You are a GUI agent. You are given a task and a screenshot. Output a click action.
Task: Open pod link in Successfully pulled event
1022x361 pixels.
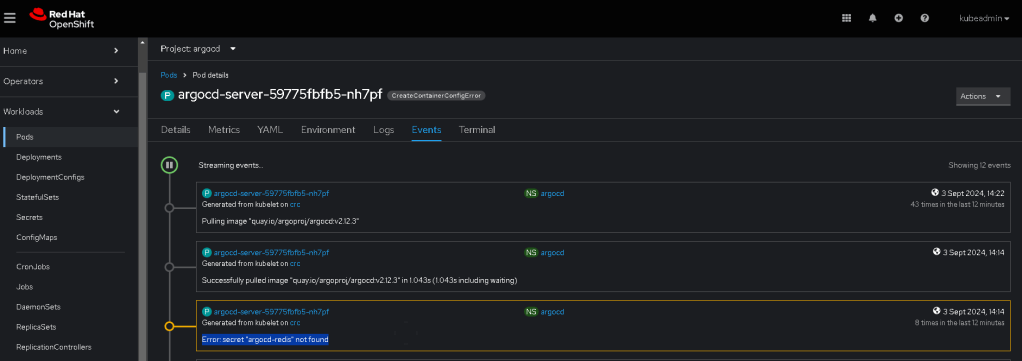271,252
